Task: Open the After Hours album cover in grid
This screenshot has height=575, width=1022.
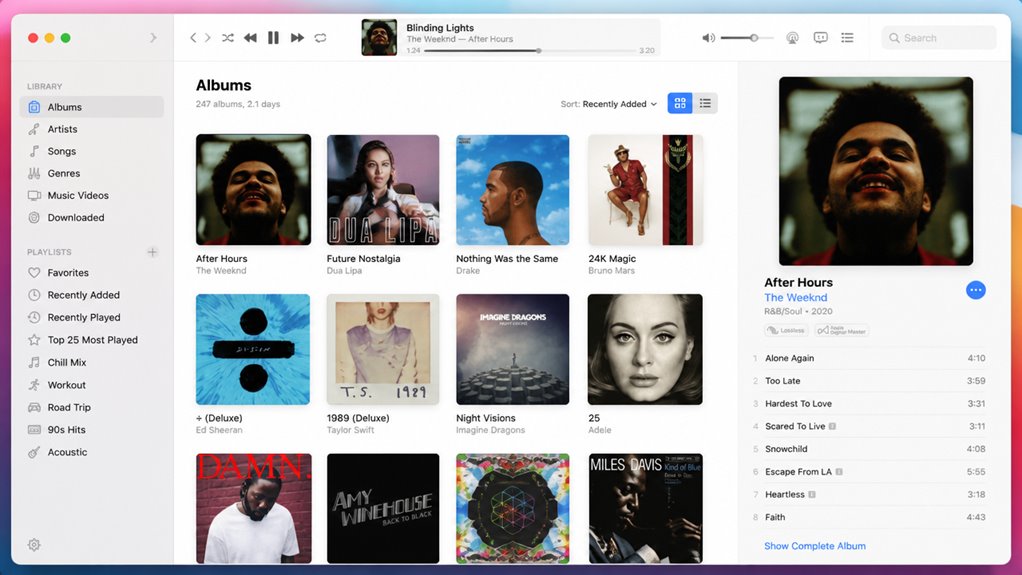Action: coord(254,190)
